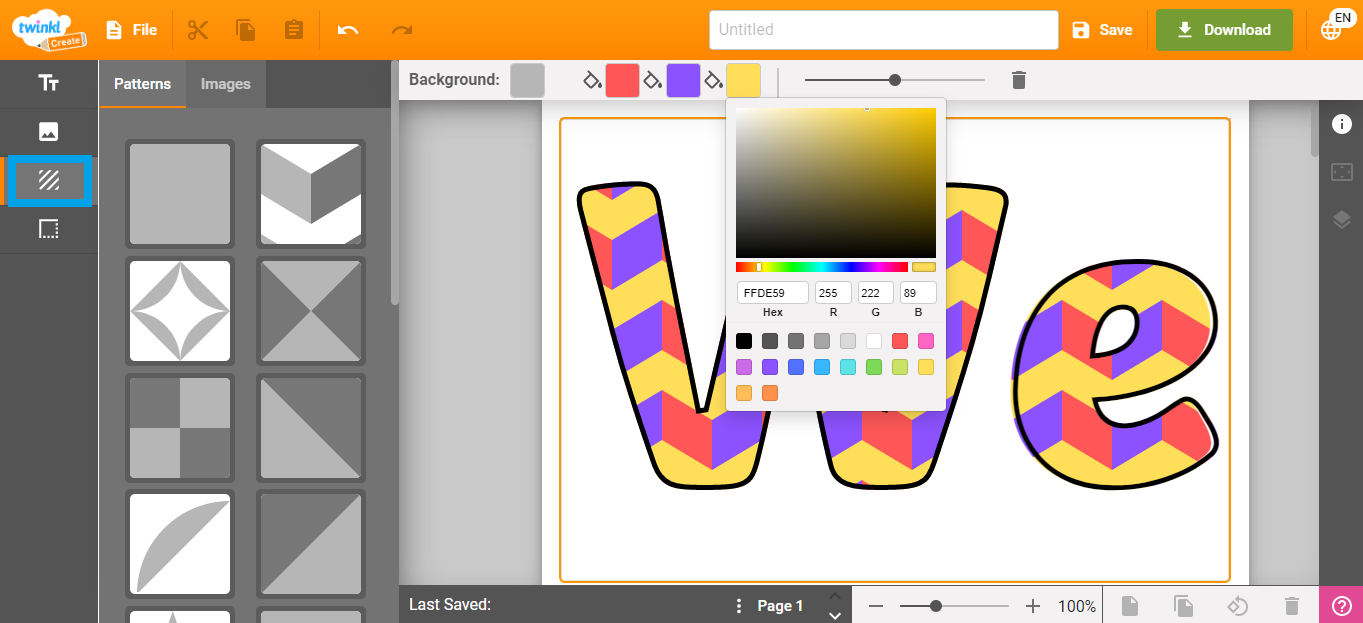Click the G value field

[876, 293]
